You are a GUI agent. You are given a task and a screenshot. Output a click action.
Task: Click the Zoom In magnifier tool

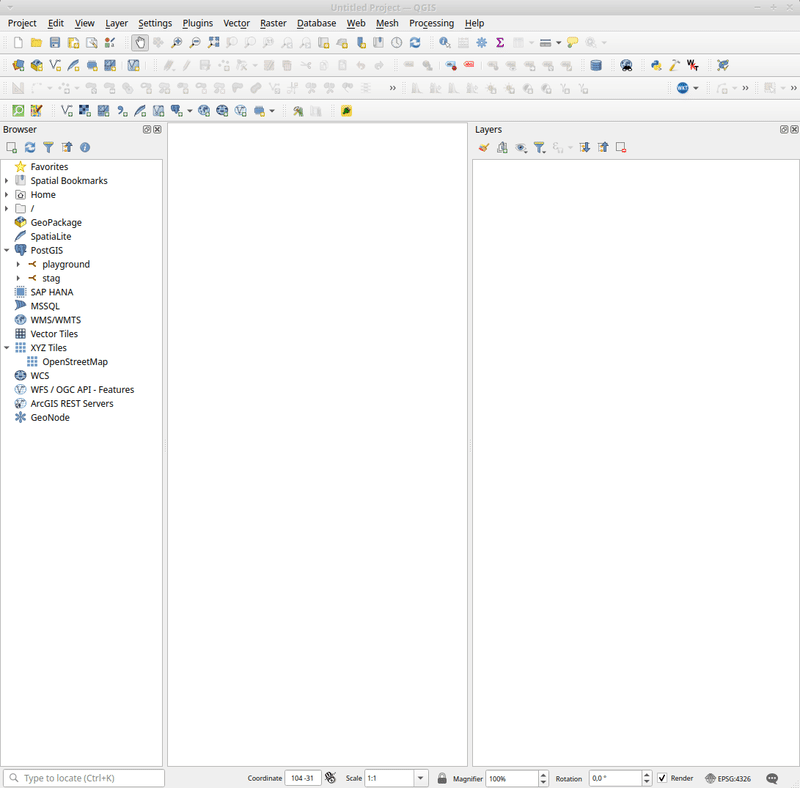177,43
